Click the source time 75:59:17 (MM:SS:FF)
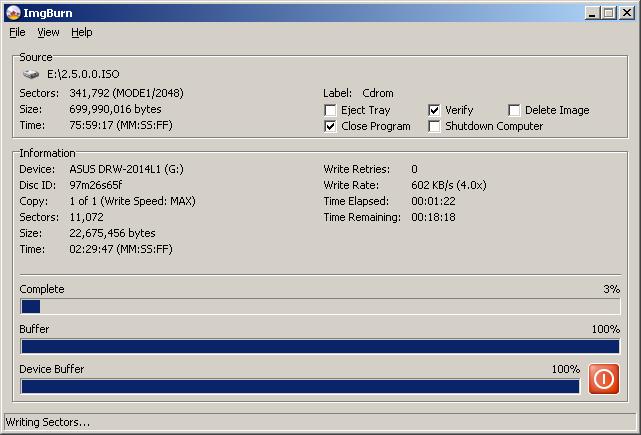Screen dimensions: 641x435 (x=121, y=125)
